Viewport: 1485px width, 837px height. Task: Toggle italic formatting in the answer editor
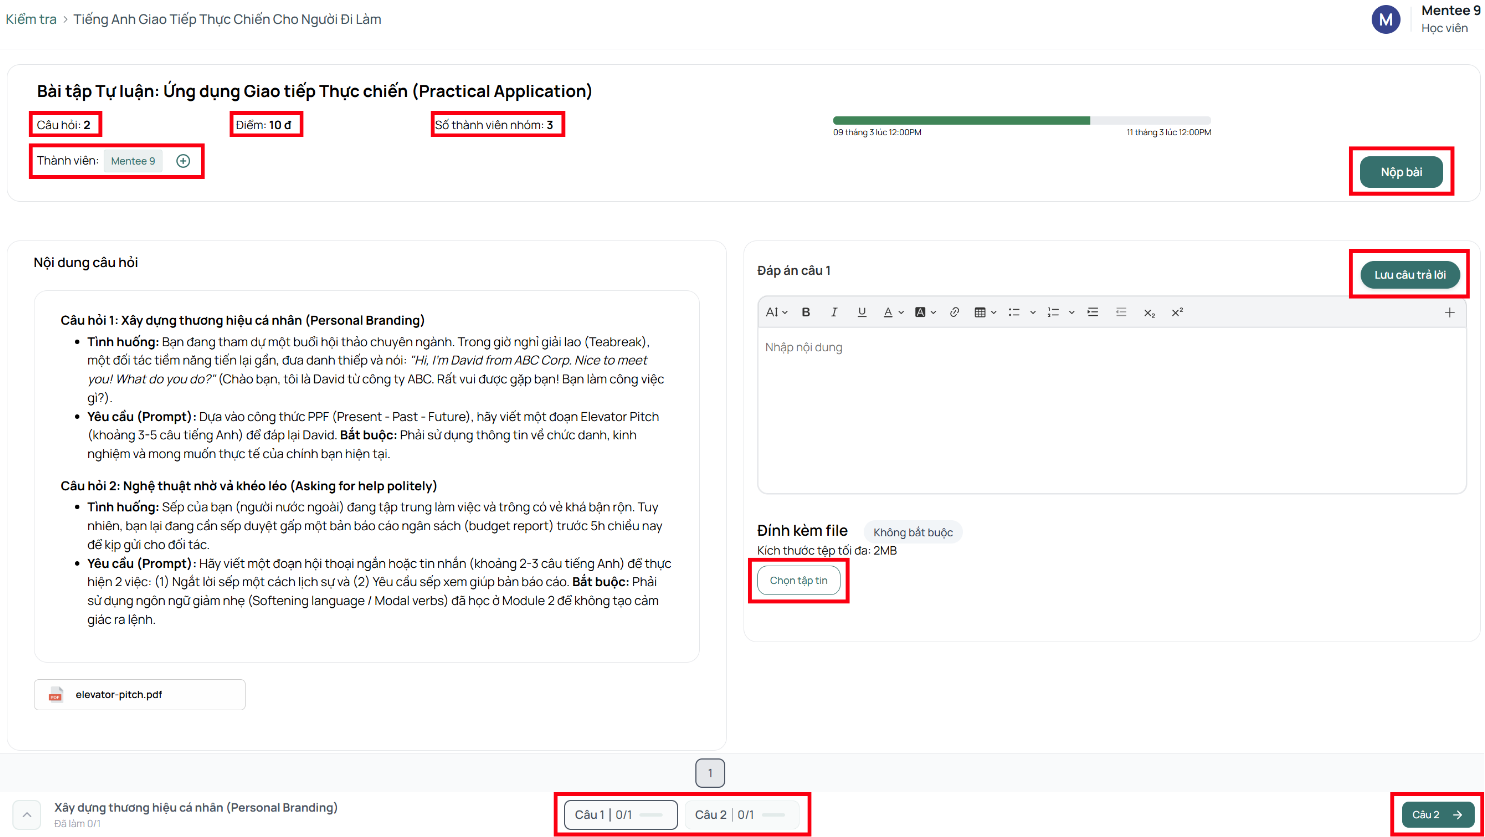pos(834,312)
